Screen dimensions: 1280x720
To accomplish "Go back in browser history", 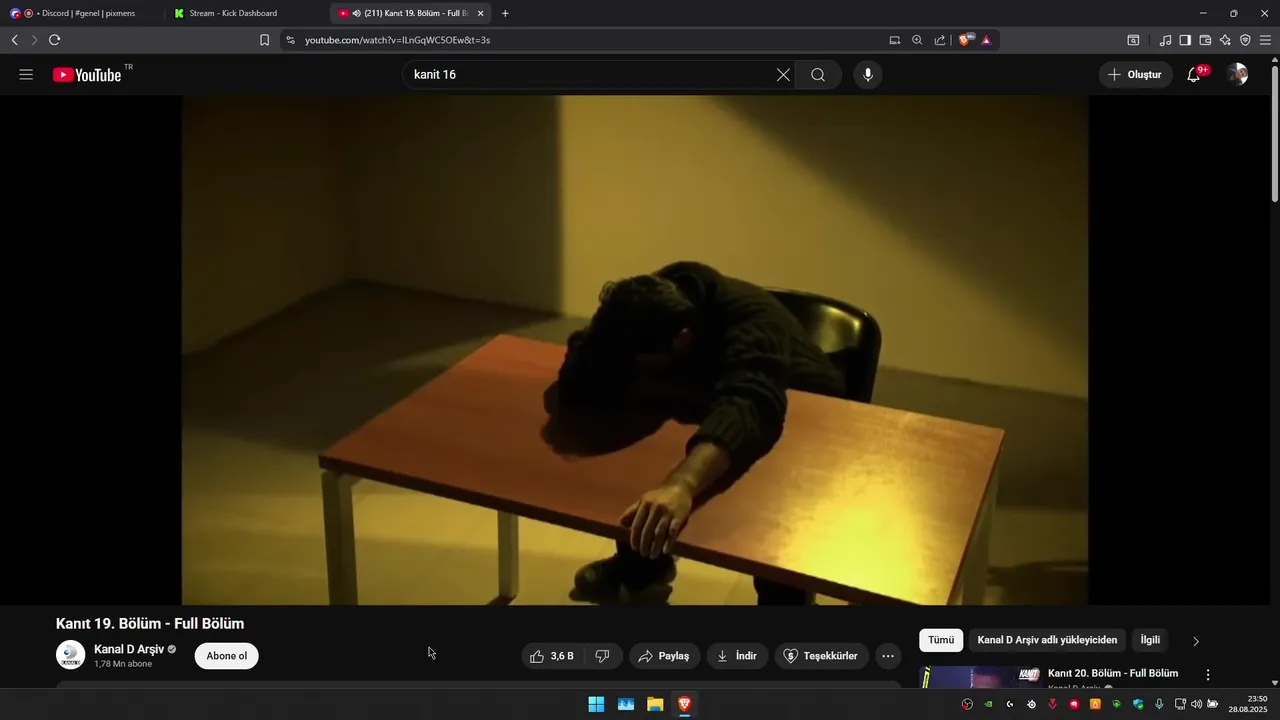I will pos(14,40).
